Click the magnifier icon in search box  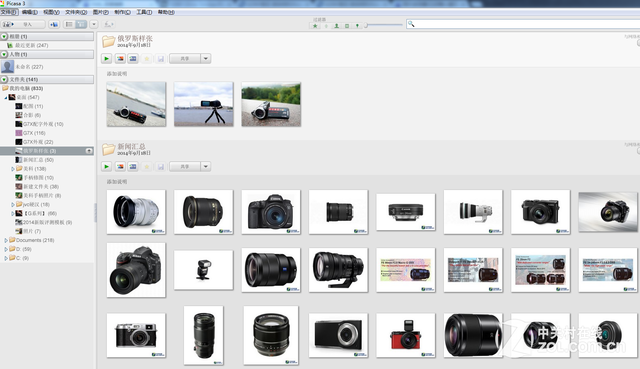tap(411, 24)
